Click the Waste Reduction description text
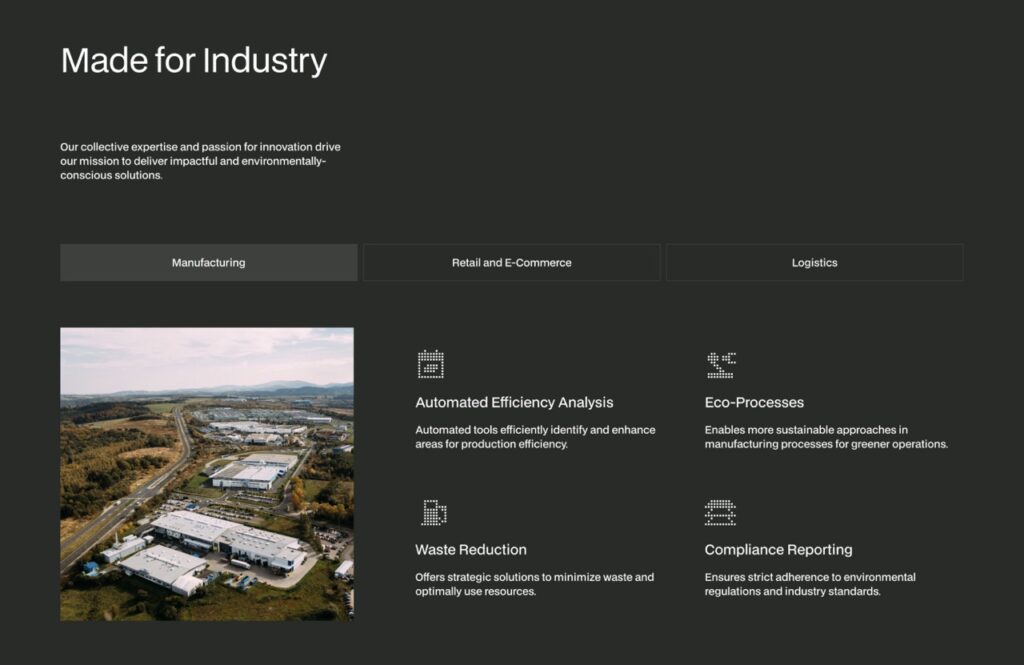 tap(533, 584)
